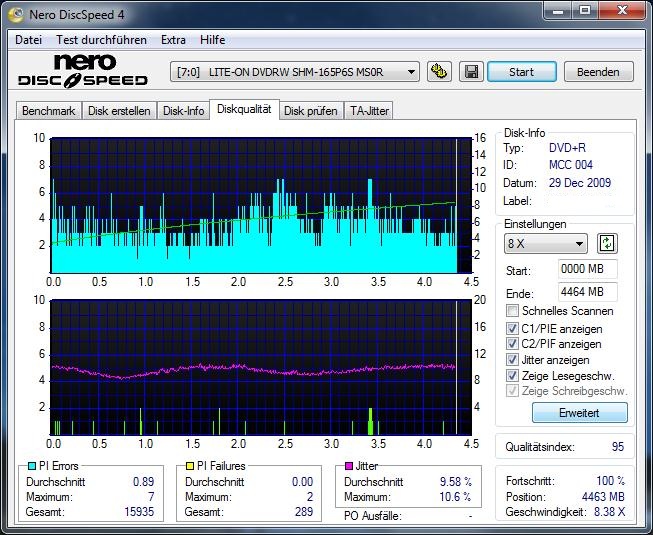Uncheck Zeige Lesegeschw. option
This screenshot has width=653, height=535.
[513, 376]
